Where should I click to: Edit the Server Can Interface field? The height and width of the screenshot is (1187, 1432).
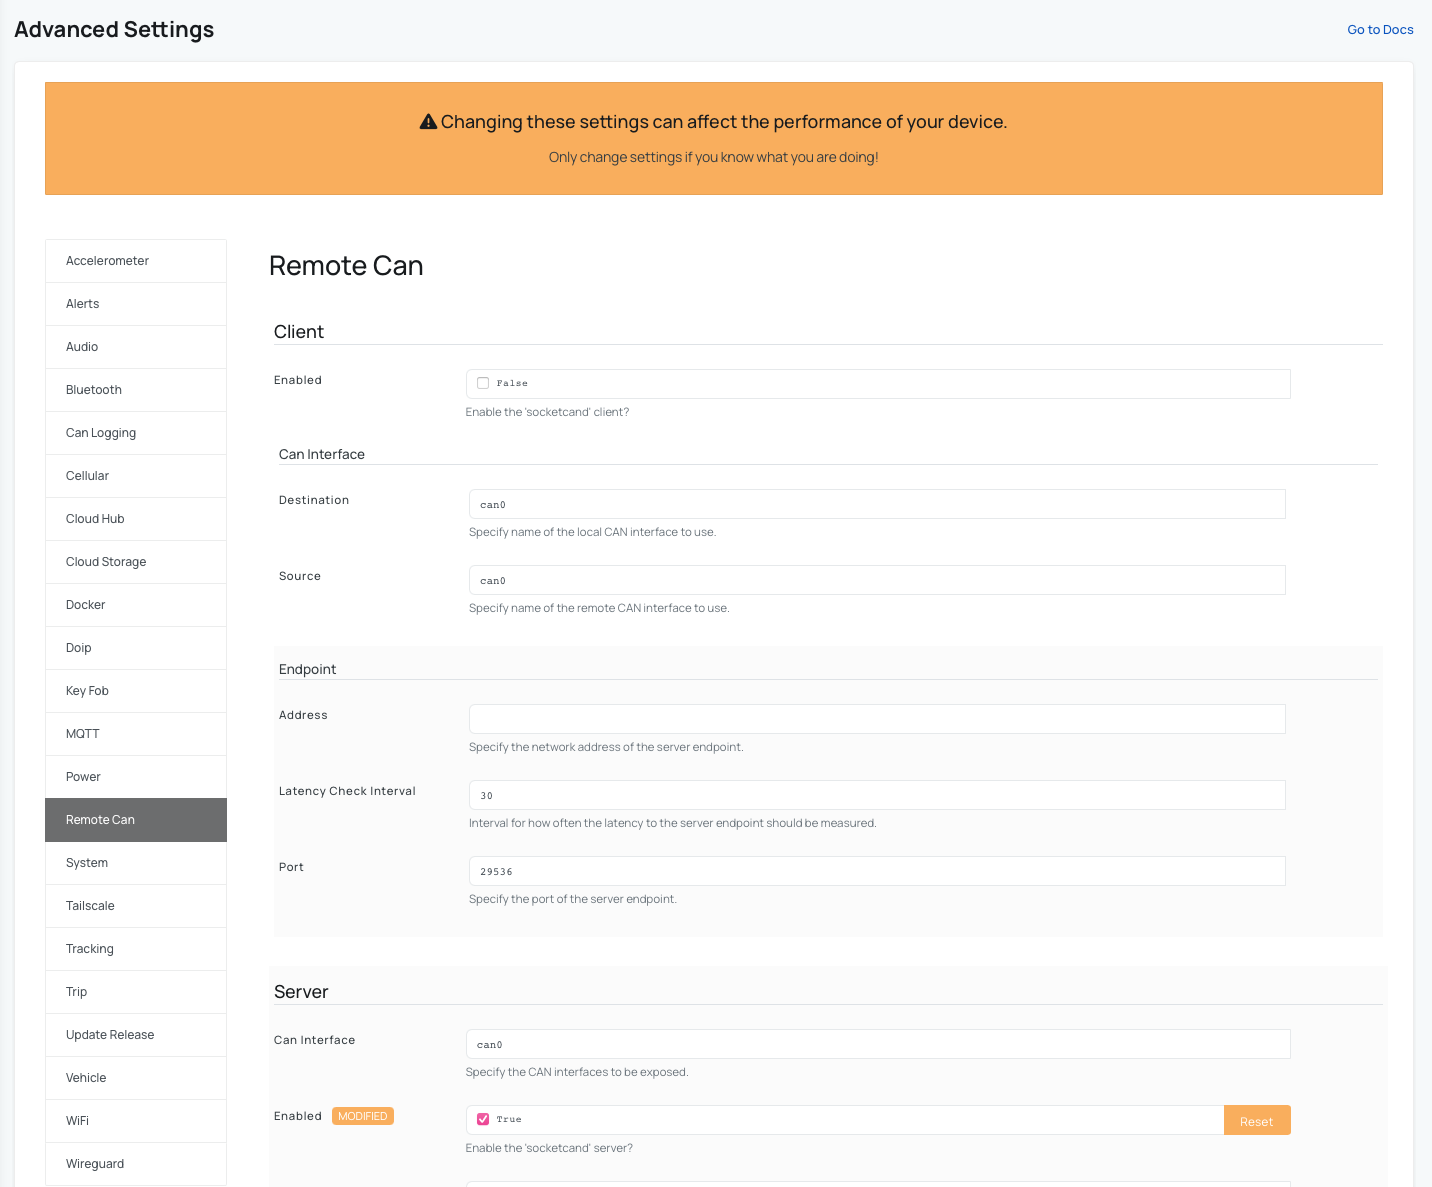pos(877,1044)
